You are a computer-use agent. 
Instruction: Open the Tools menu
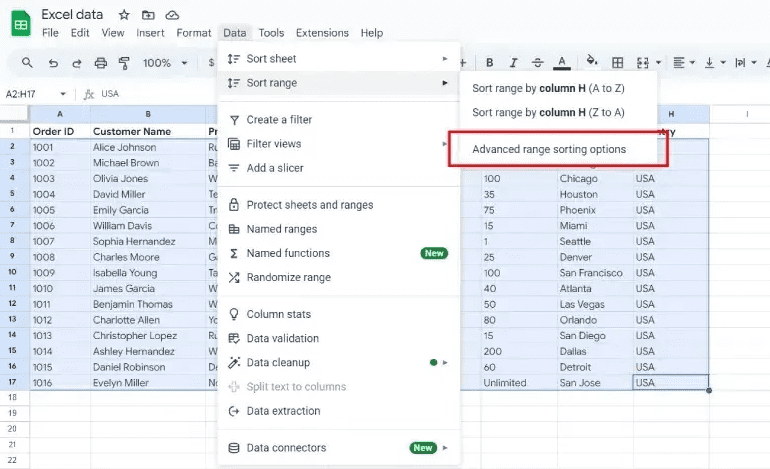tap(271, 33)
